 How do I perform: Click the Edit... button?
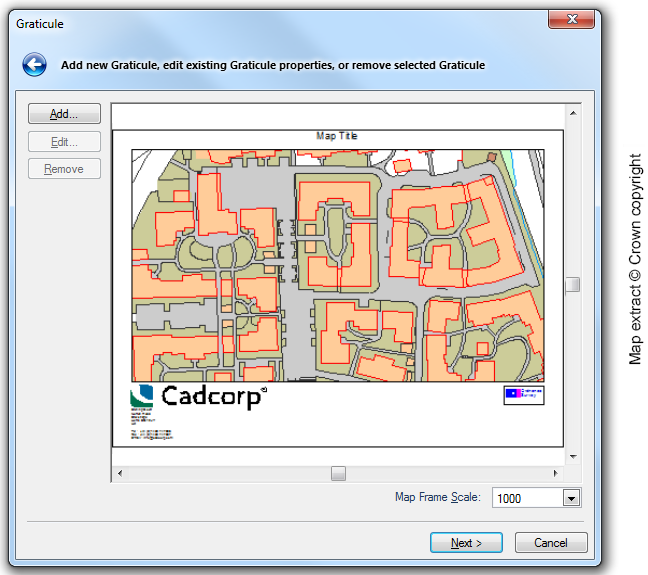point(64,142)
